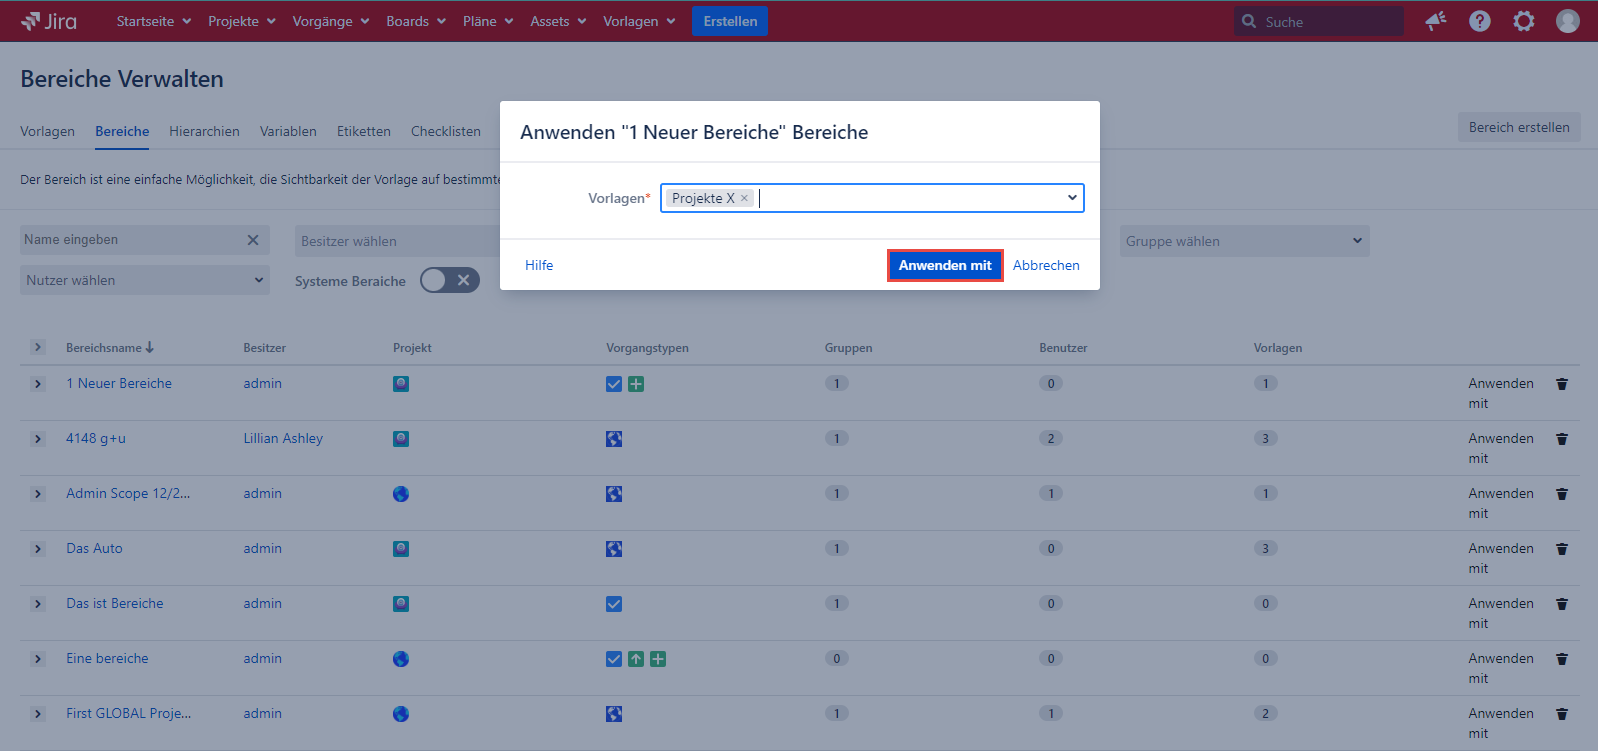The image size is (1598, 751).
Task: Open the Vorlagen dropdown arrow in dialog
Action: (x=1072, y=198)
